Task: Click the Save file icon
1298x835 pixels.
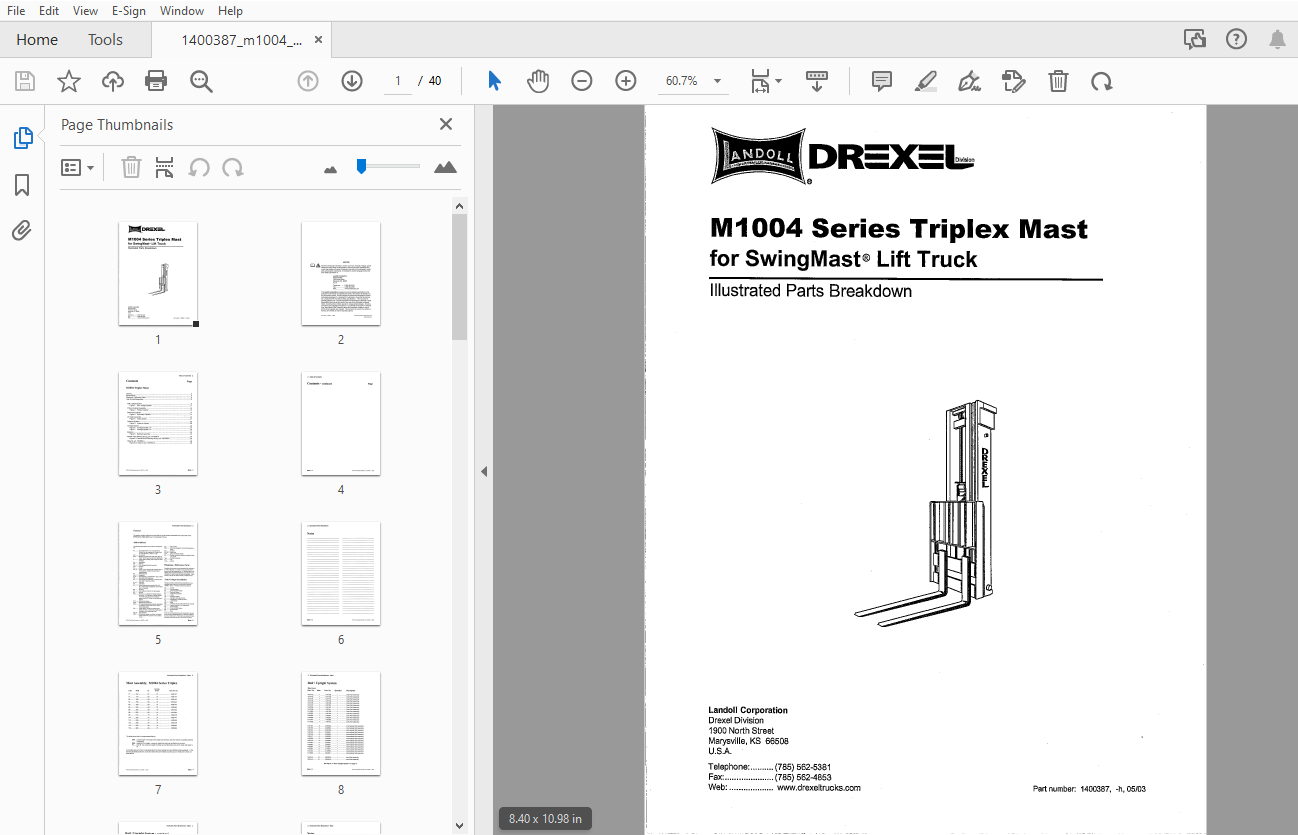Action: tap(25, 81)
